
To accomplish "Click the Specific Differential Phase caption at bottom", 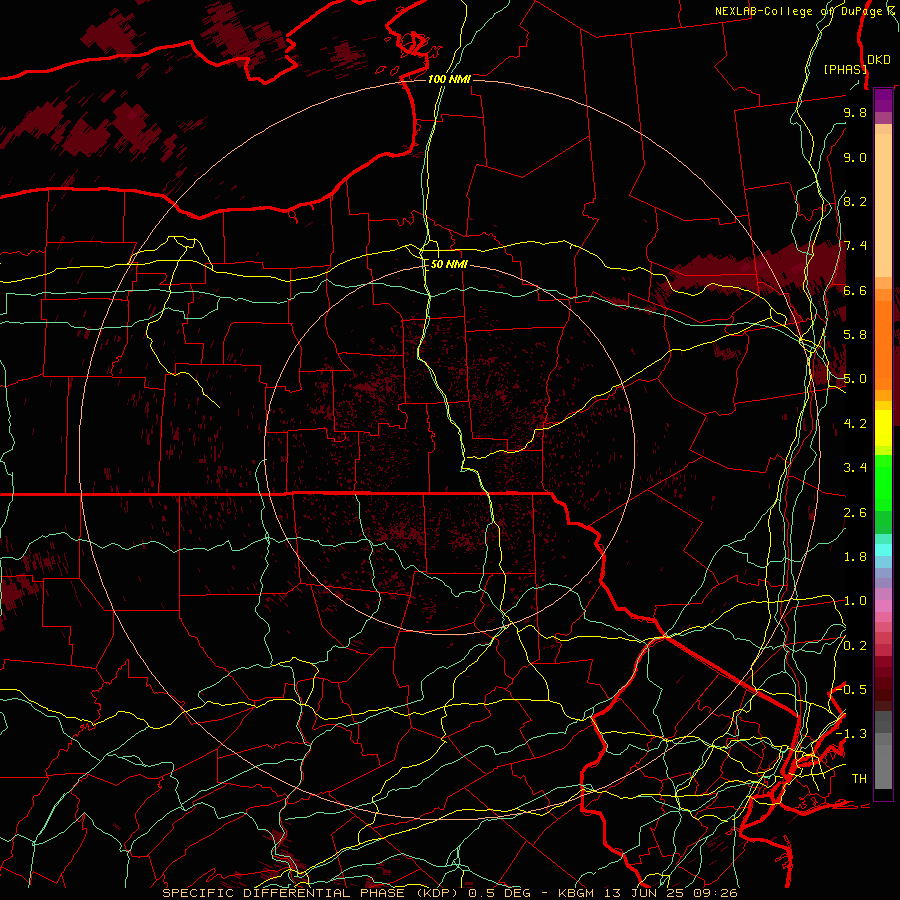I will tap(449, 893).
